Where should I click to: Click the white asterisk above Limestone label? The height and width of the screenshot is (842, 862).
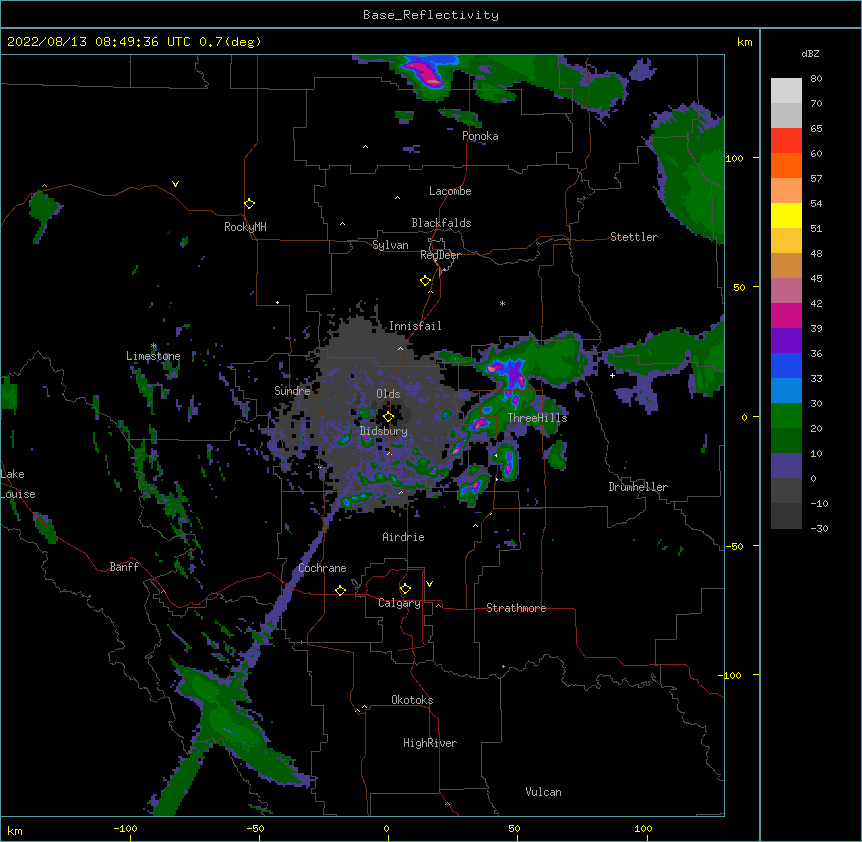(153, 346)
